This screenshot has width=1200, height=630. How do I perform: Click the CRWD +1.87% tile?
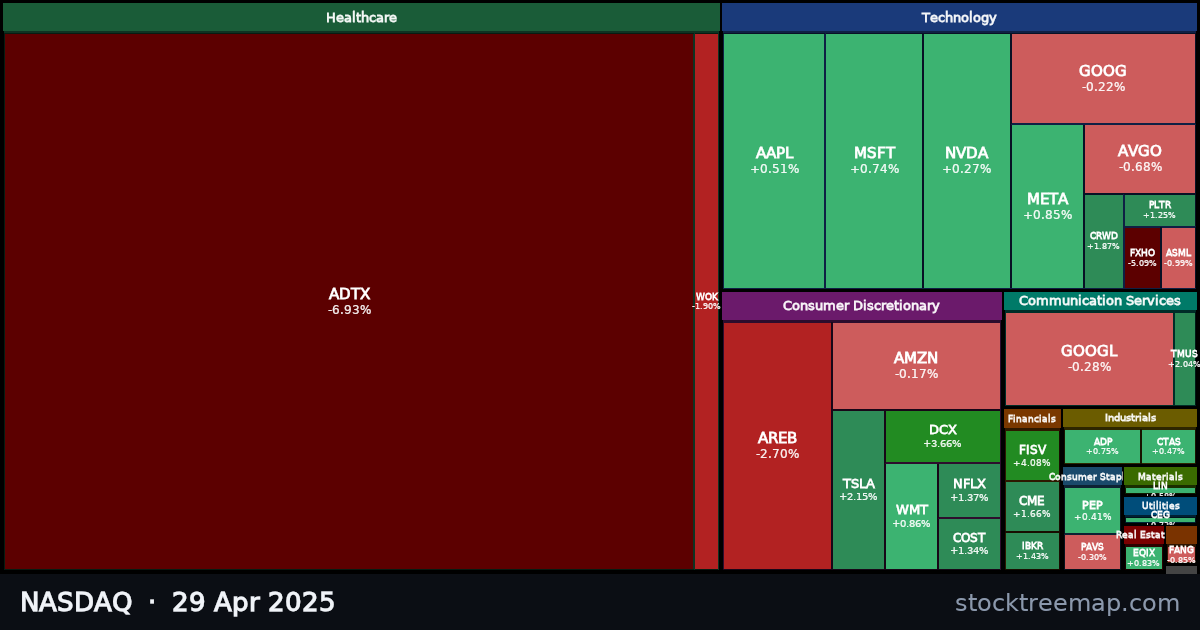click(1104, 241)
